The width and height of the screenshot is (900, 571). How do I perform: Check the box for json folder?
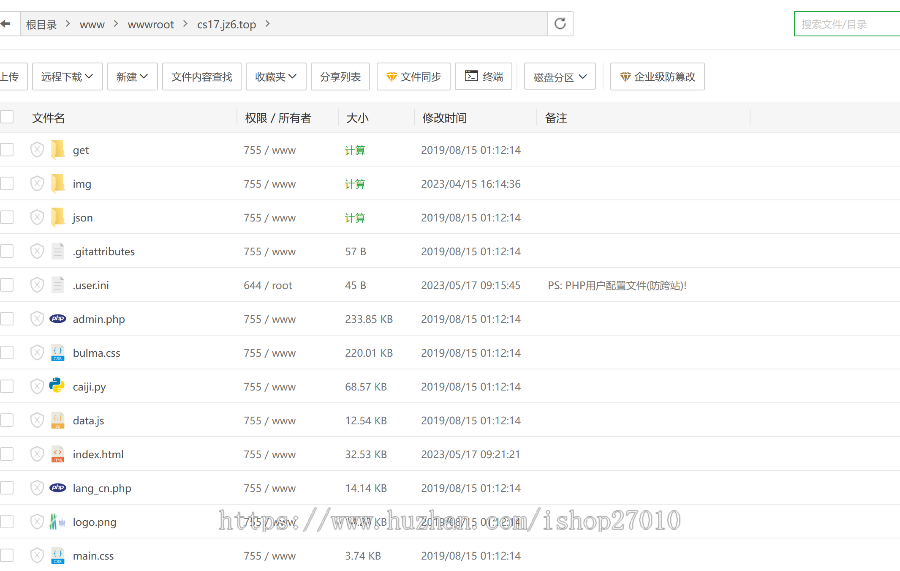(7, 217)
